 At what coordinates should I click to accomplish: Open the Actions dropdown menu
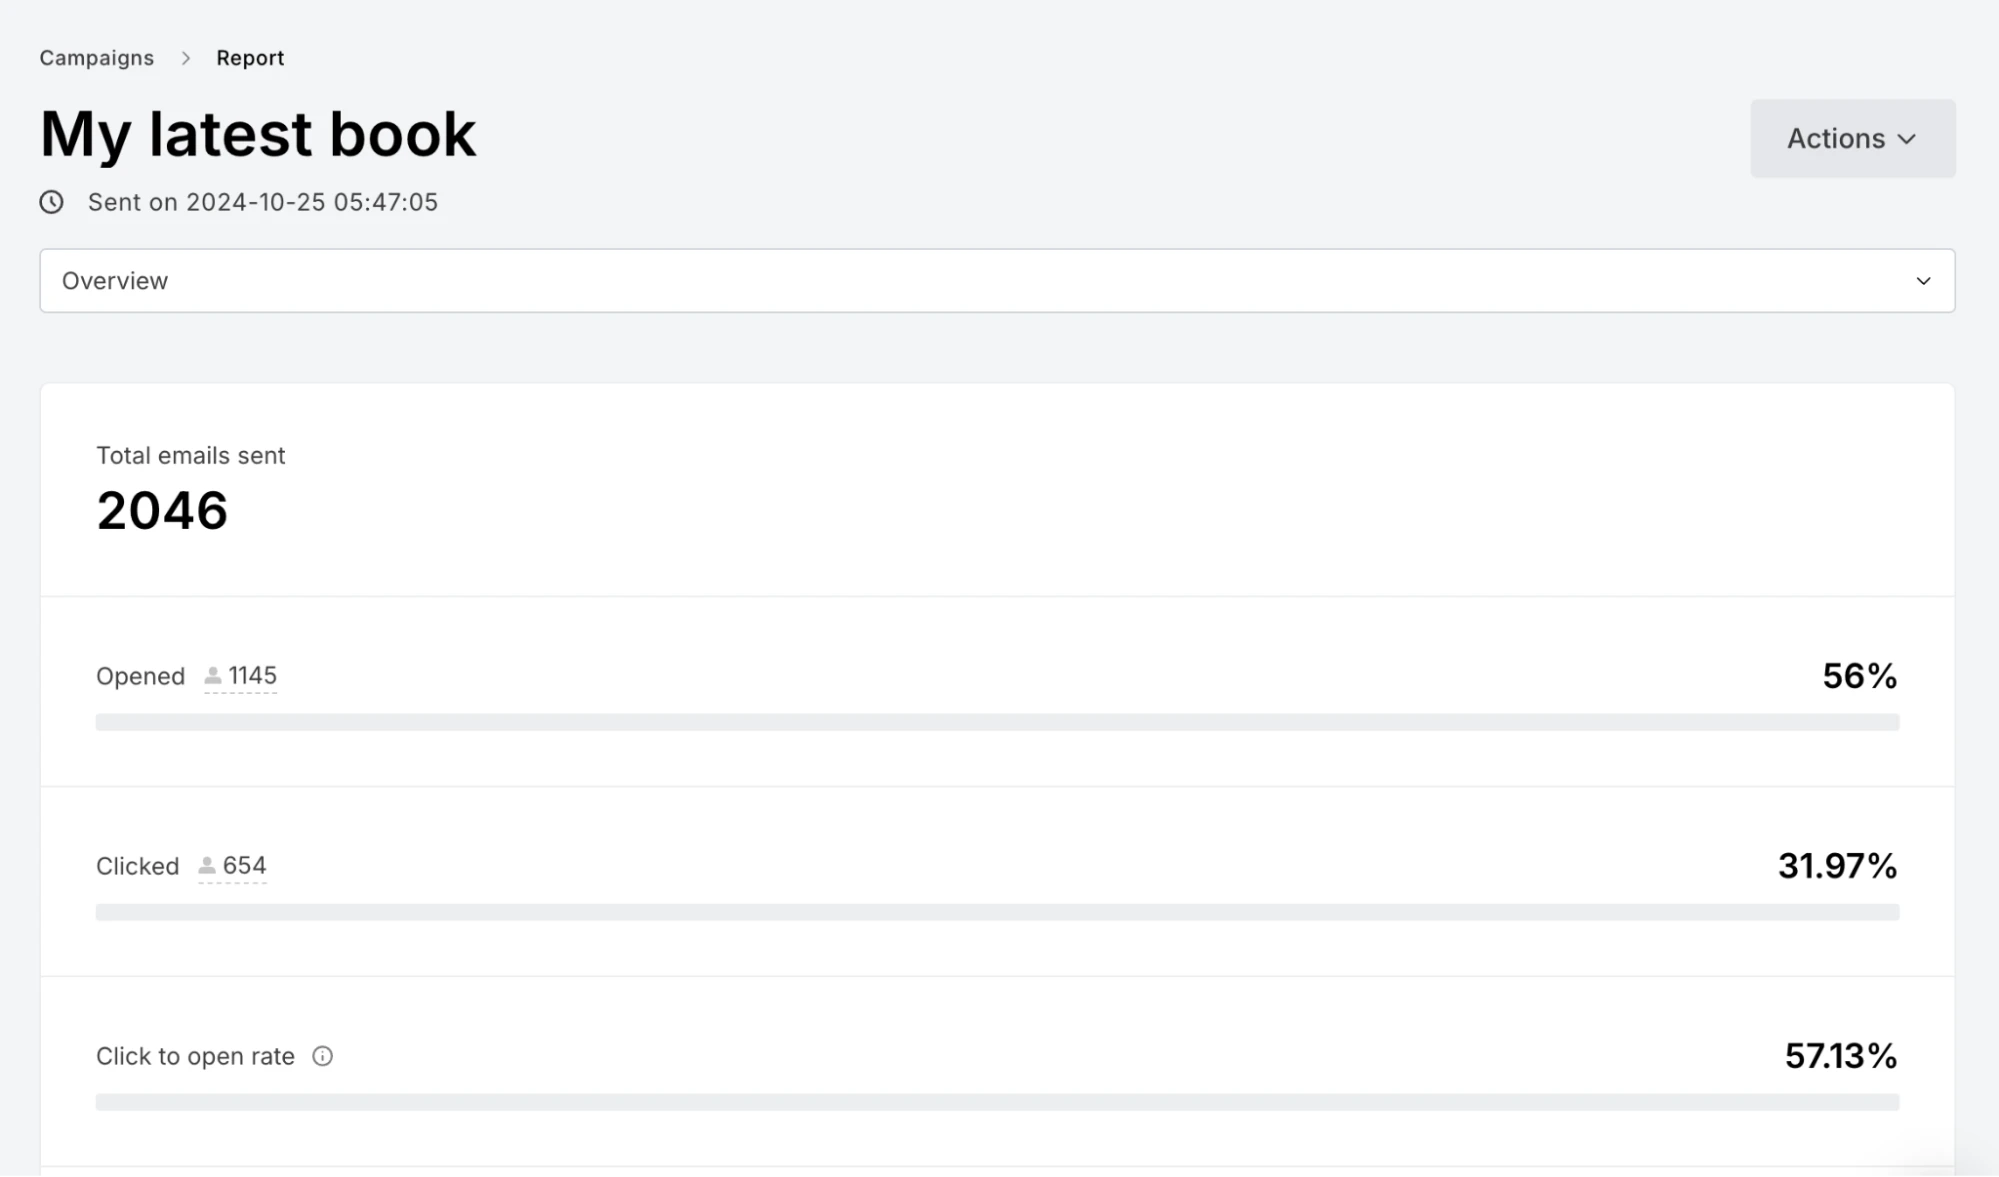(1851, 139)
